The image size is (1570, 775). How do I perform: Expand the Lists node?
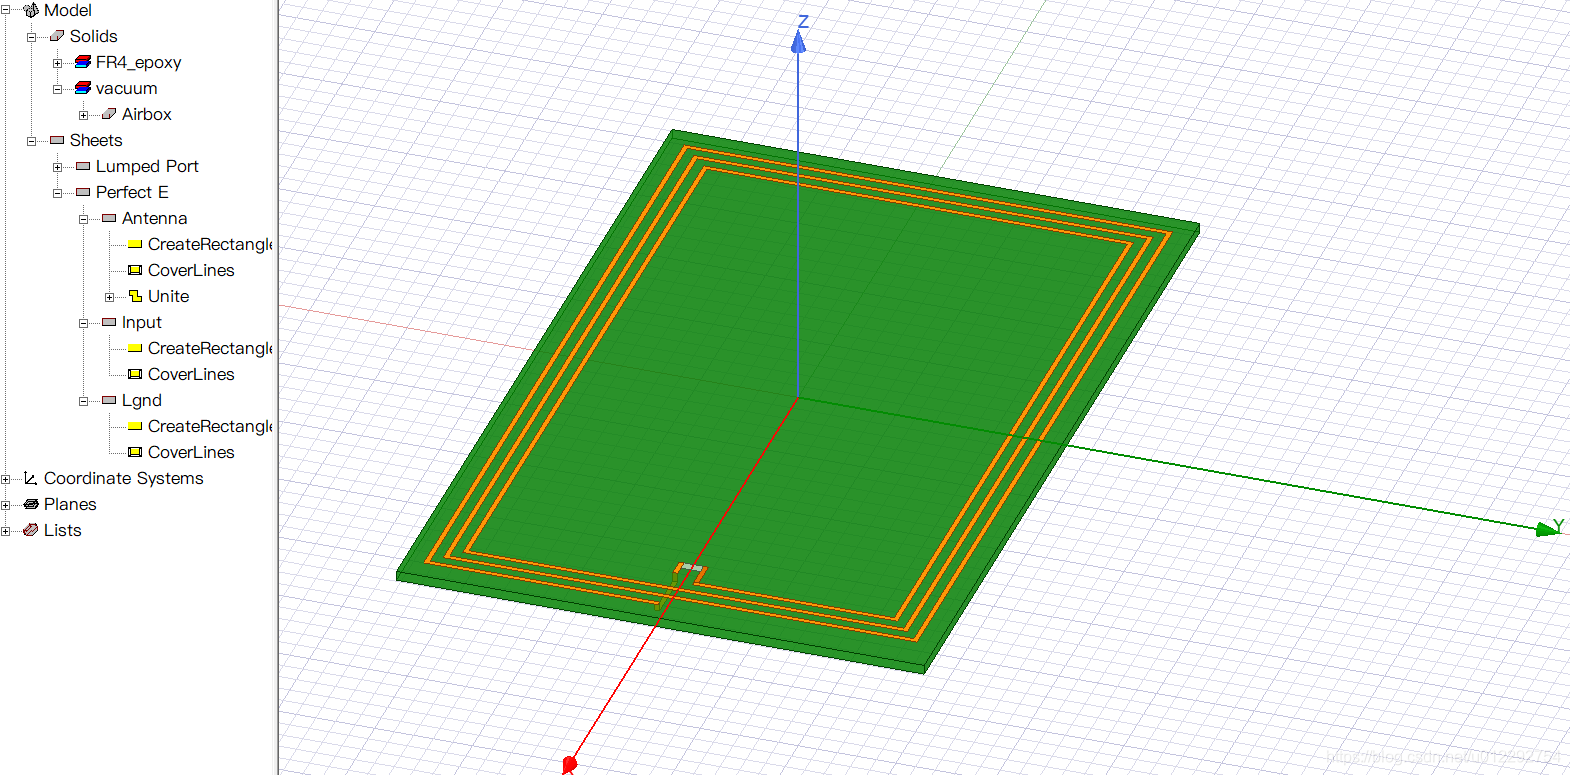point(5,531)
